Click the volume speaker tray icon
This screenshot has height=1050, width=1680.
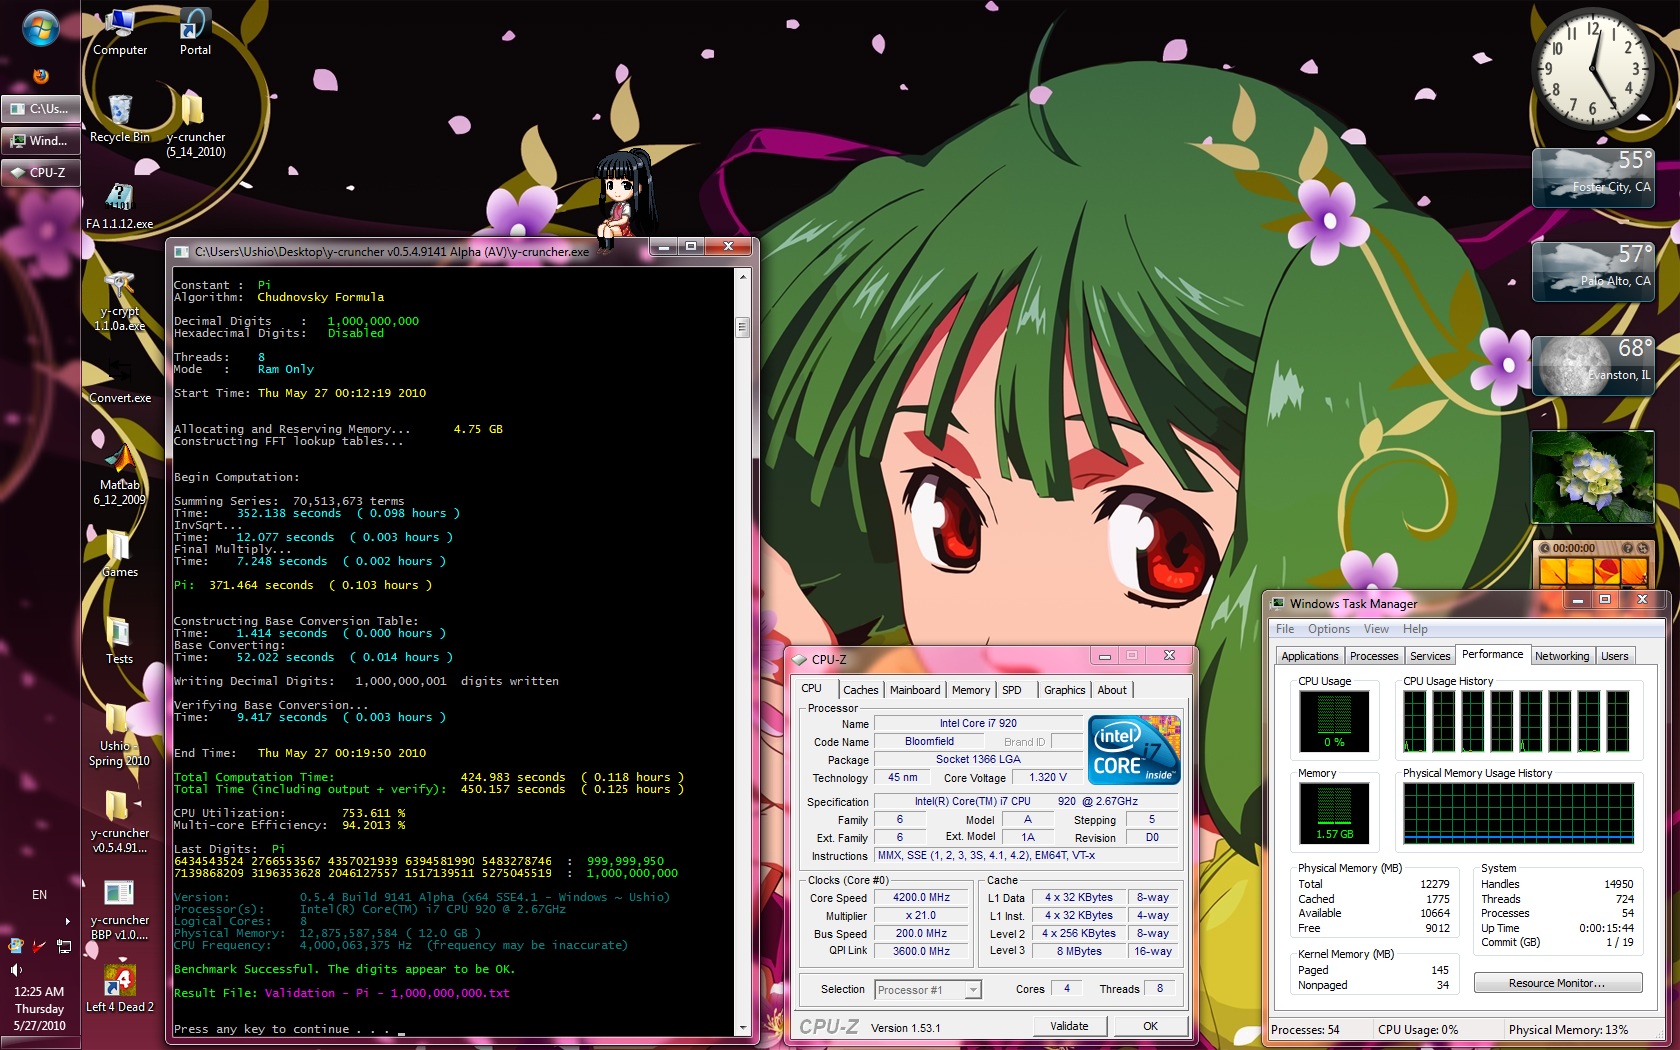pos(16,970)
